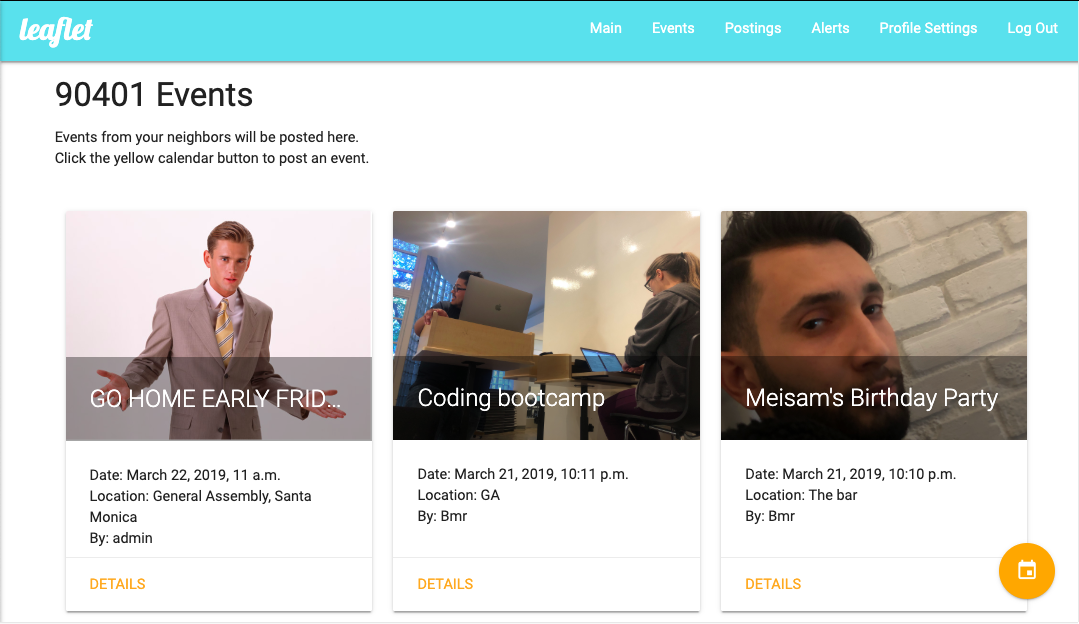View DETAILS of the Coding bootcamp event
Screen dimensions: 1079x624
click(445, 584)
